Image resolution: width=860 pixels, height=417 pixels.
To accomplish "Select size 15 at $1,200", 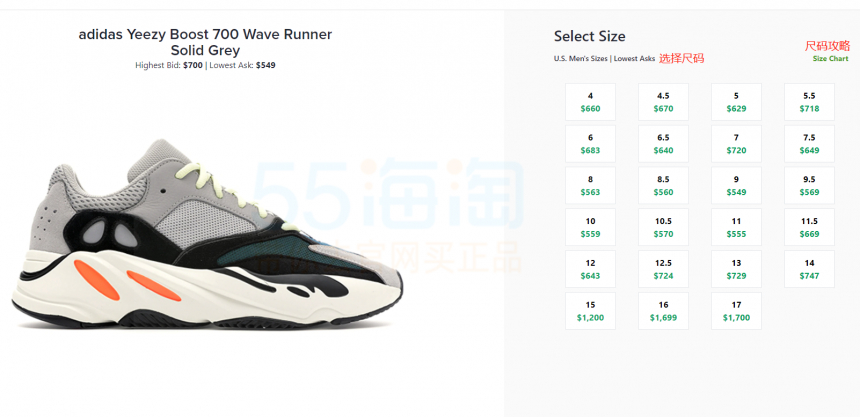I will point(590,311).
